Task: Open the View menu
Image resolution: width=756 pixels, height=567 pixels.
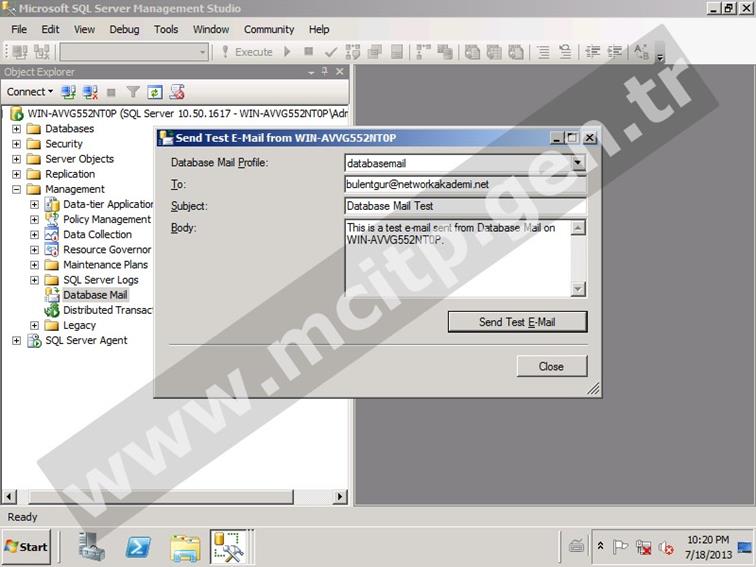Action: [x=84, y=29]
